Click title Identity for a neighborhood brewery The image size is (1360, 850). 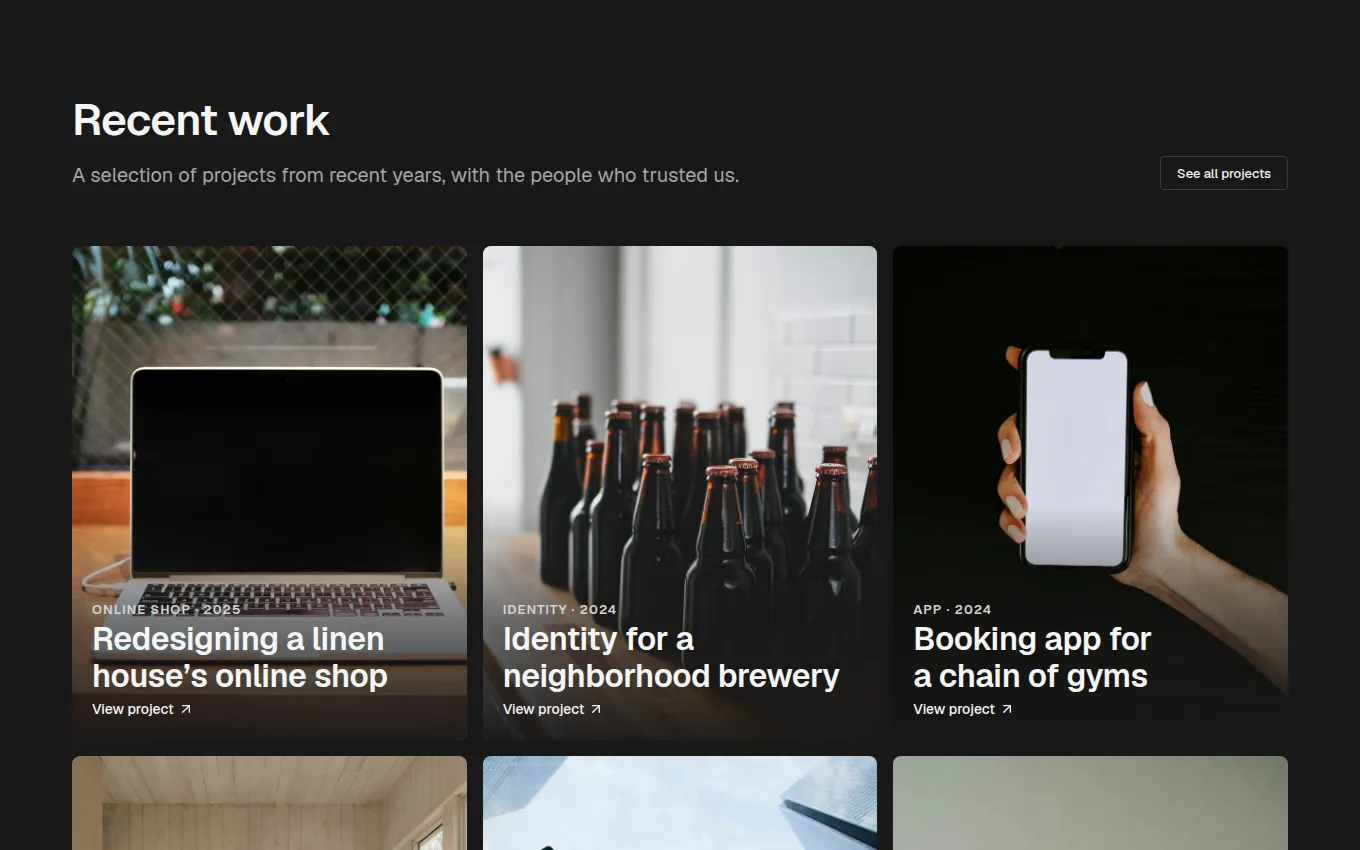671,657
